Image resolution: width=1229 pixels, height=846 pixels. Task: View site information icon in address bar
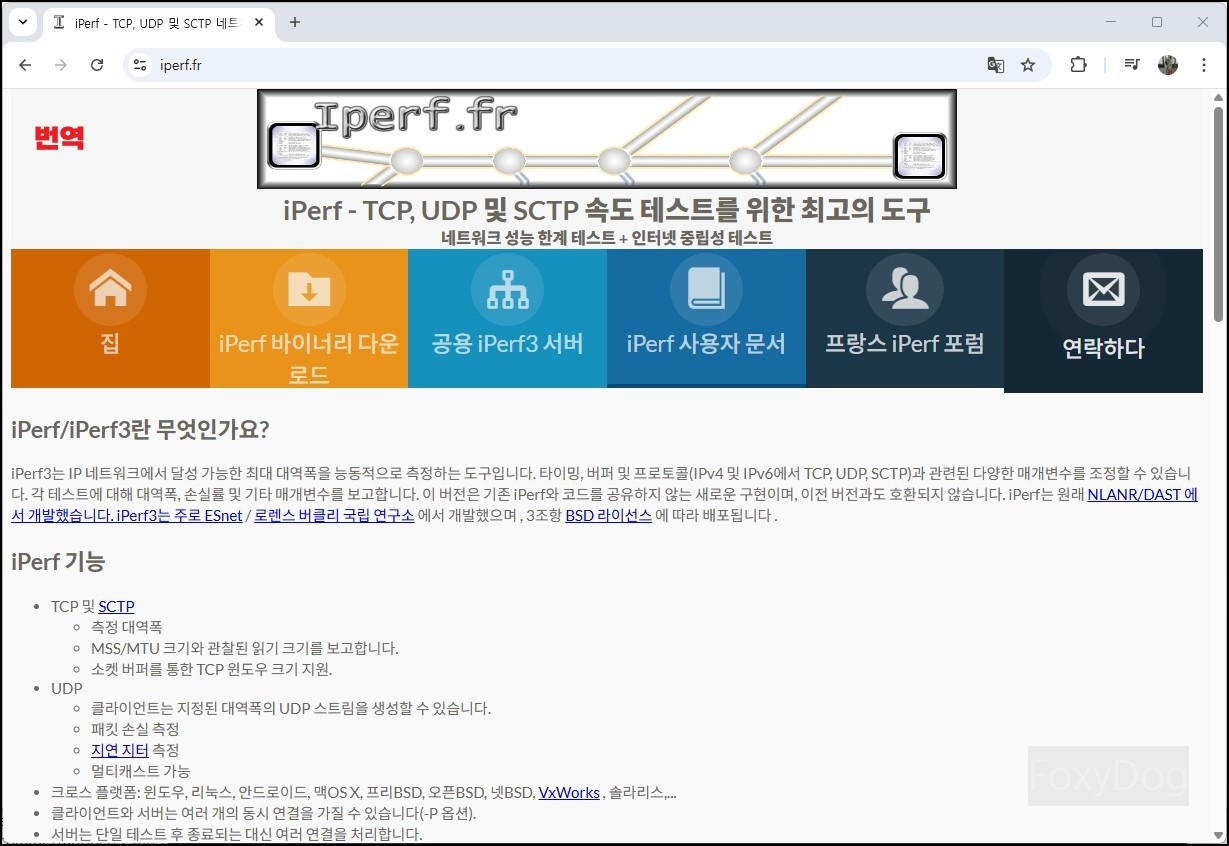141,65
